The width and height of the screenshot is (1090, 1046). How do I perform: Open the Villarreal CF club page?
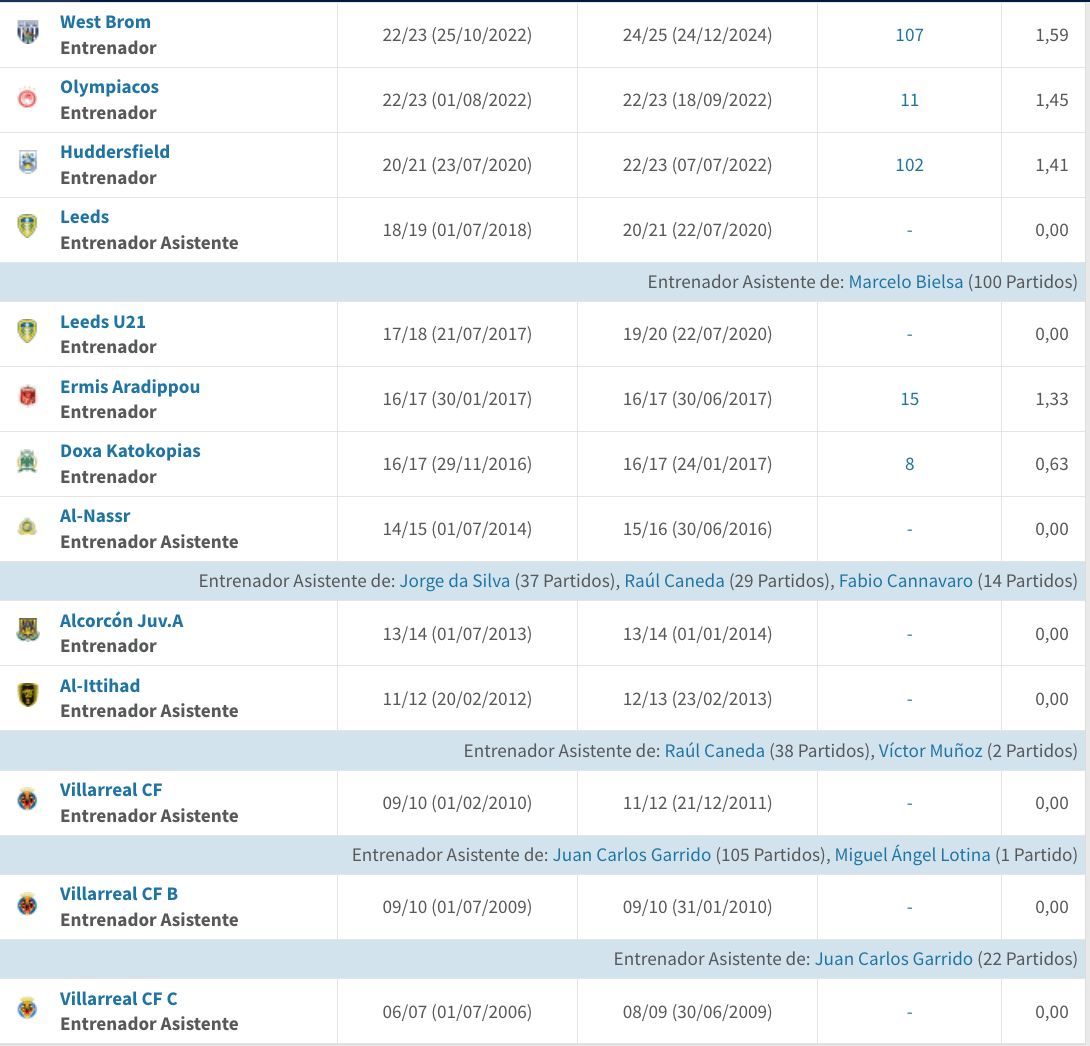click(110, 789)
